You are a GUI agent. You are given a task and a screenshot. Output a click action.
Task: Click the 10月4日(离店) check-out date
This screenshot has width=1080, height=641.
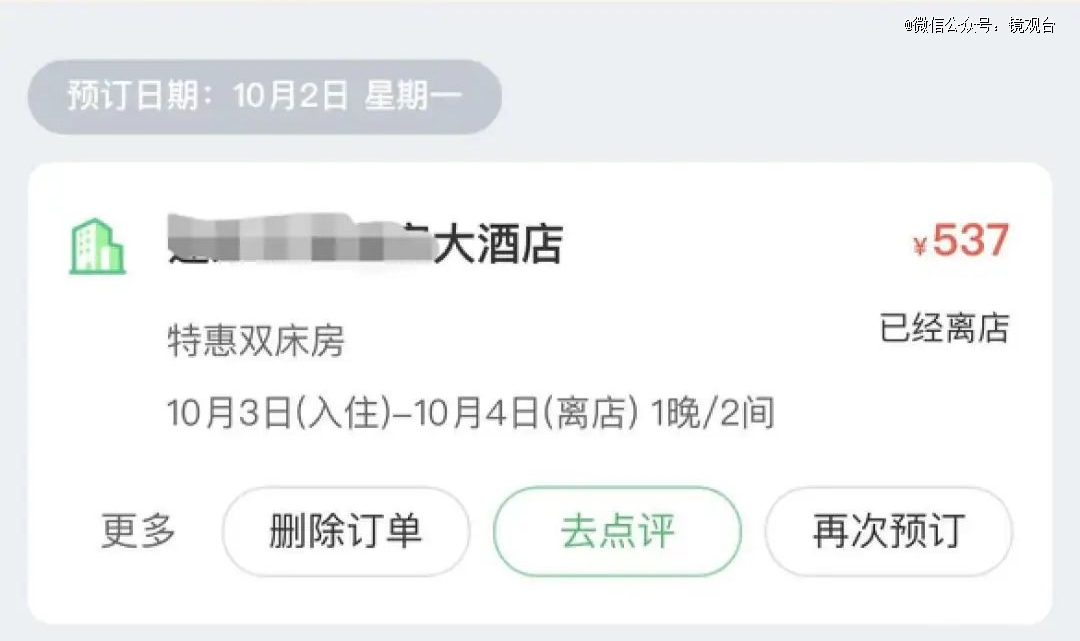pos(525,413)
